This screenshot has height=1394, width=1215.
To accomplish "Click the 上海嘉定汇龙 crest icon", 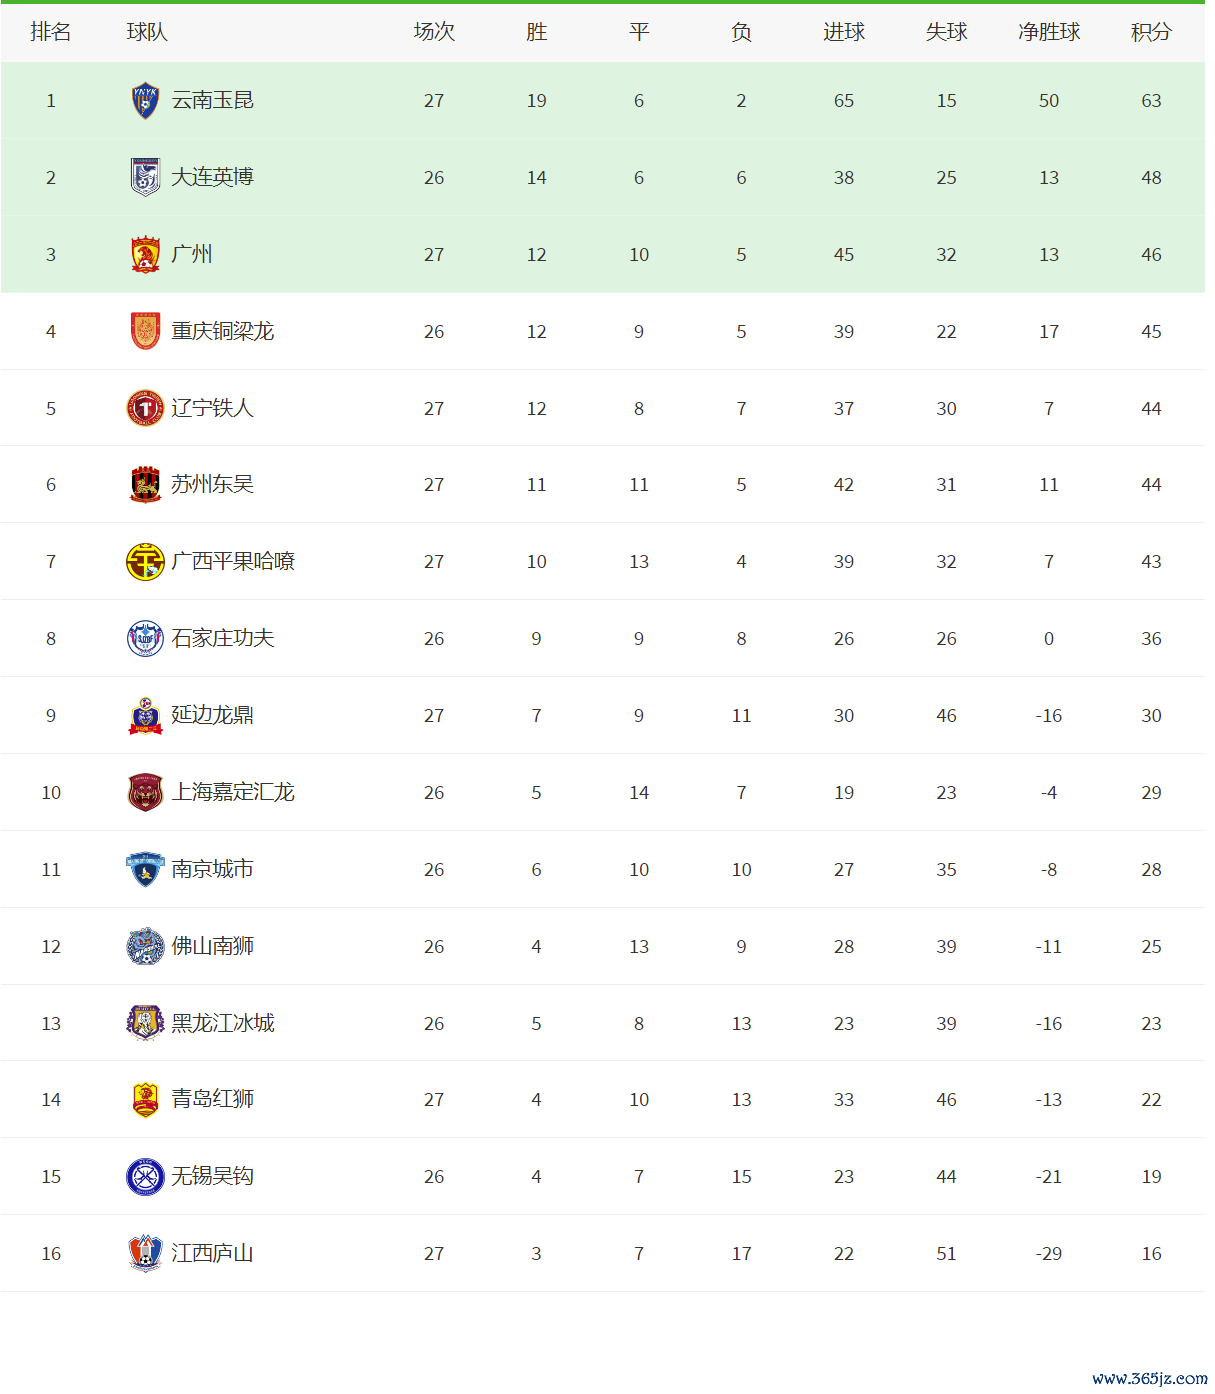I will 145,792.
